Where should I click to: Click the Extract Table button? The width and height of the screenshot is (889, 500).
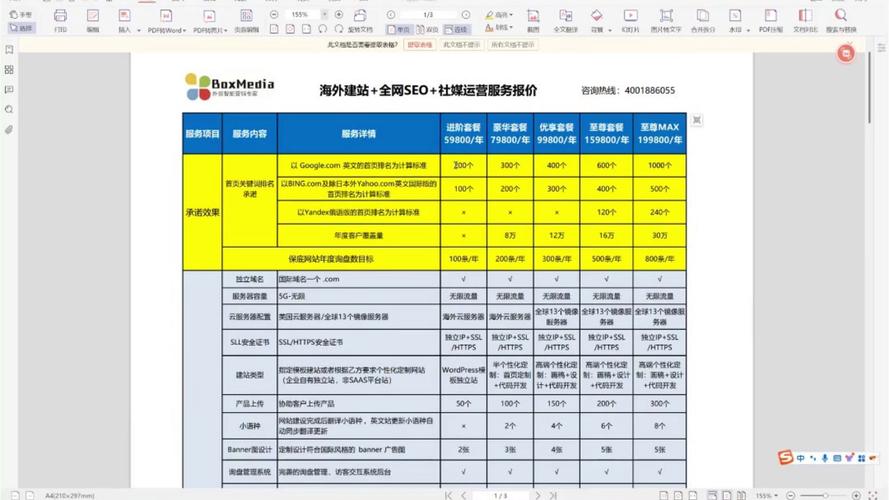point(420,45)
